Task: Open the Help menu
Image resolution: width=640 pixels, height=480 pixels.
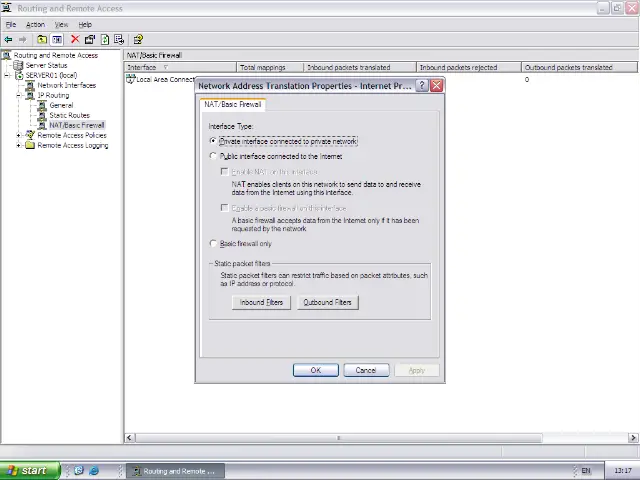Action: point(85,24)
